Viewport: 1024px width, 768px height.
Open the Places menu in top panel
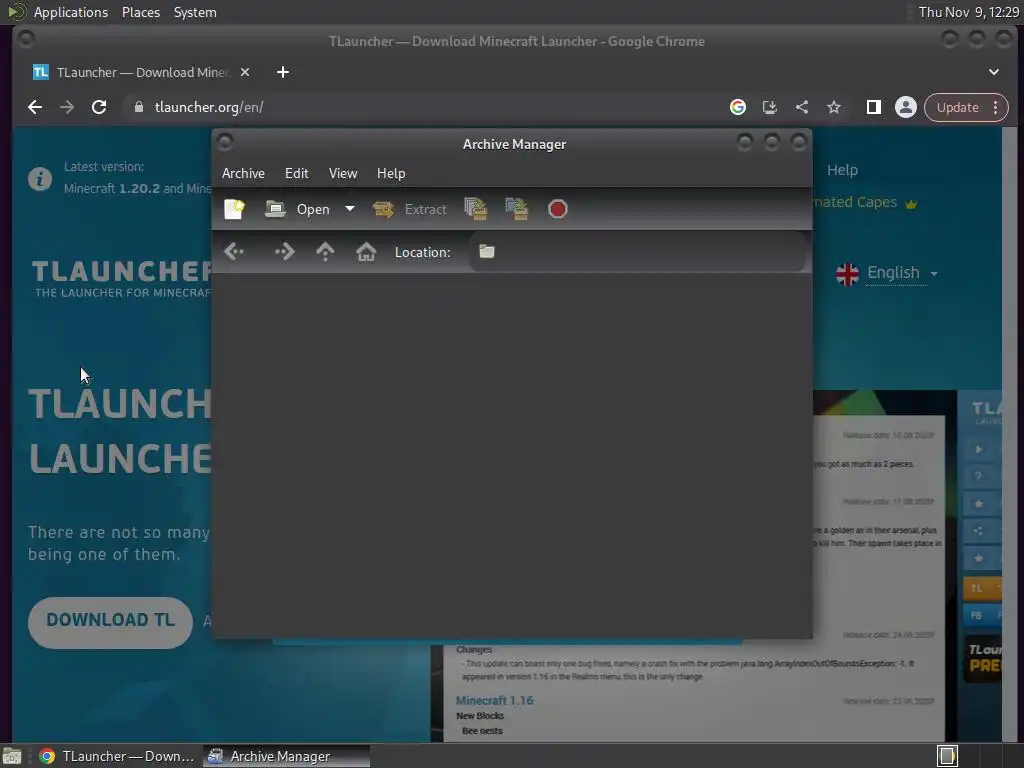(x=141, y=12)
